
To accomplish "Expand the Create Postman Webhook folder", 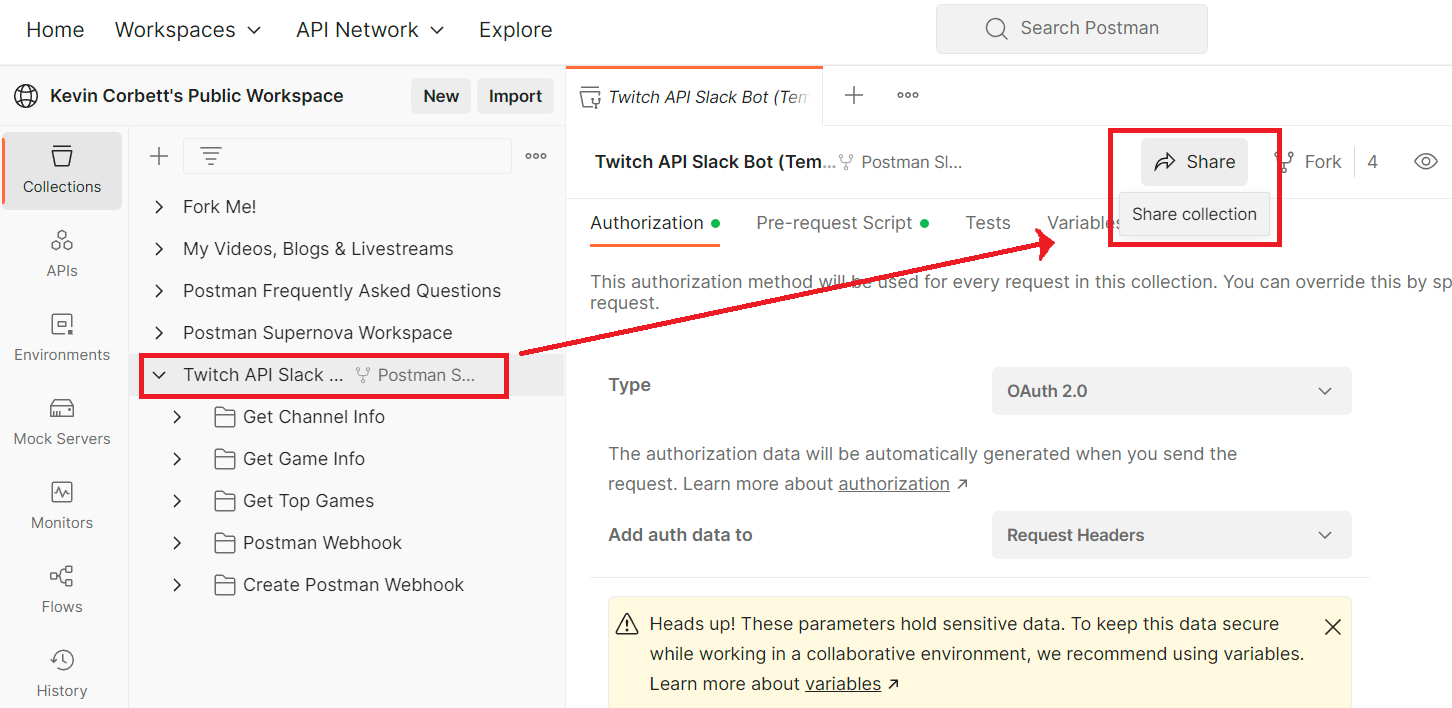I will coord(177,585).
